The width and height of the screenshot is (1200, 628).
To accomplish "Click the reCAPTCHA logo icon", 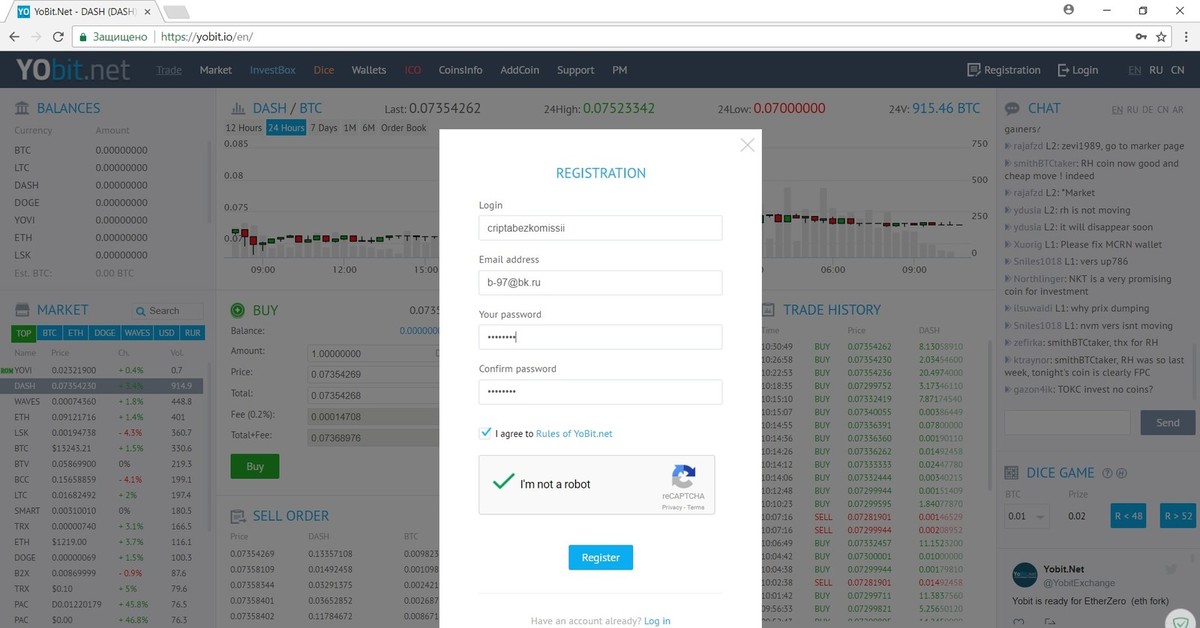I will point(683,476).
